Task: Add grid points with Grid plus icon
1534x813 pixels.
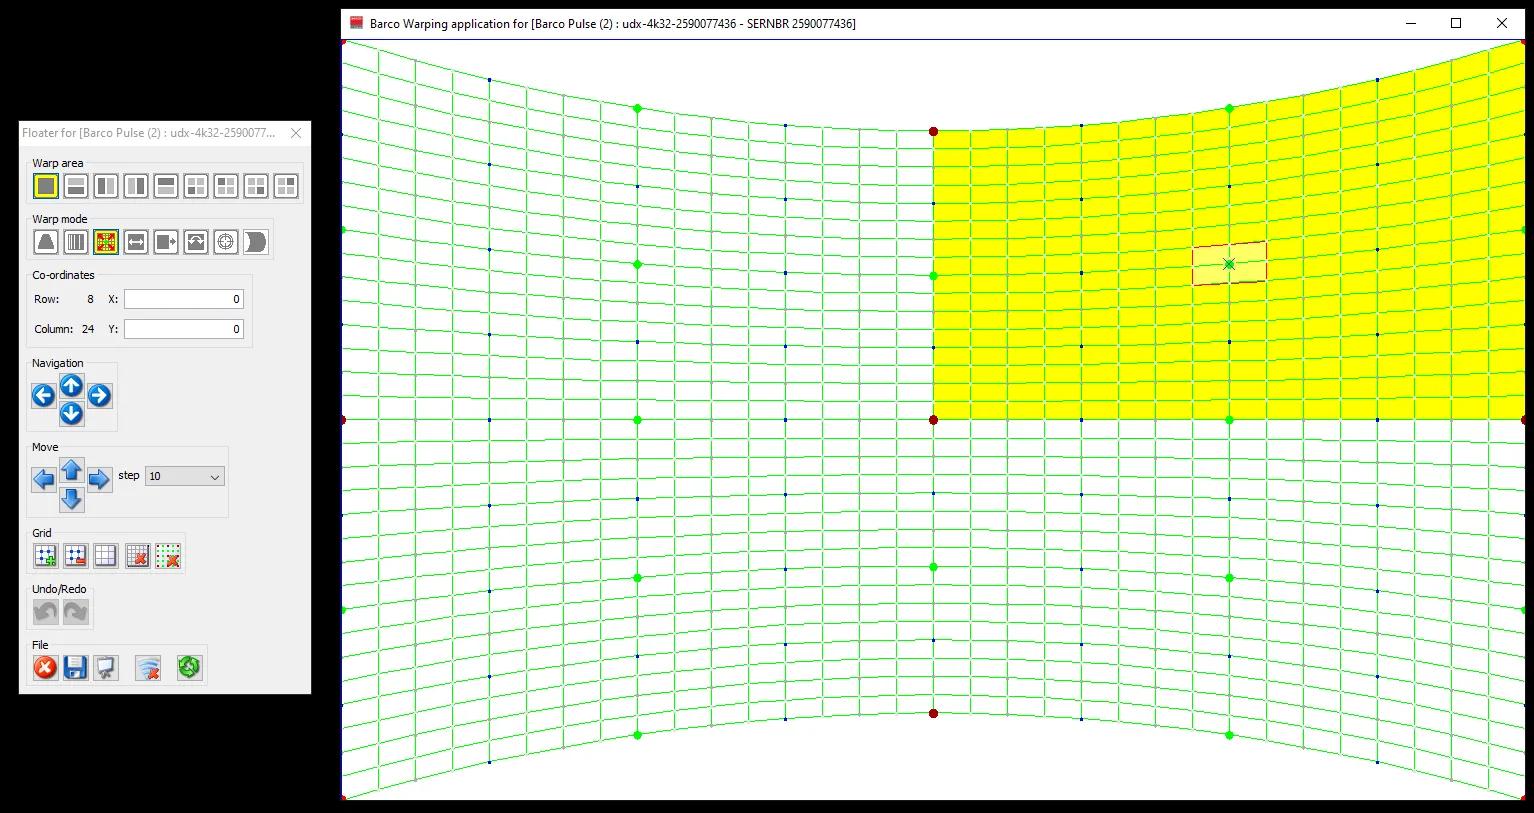Action: (46, 556)
